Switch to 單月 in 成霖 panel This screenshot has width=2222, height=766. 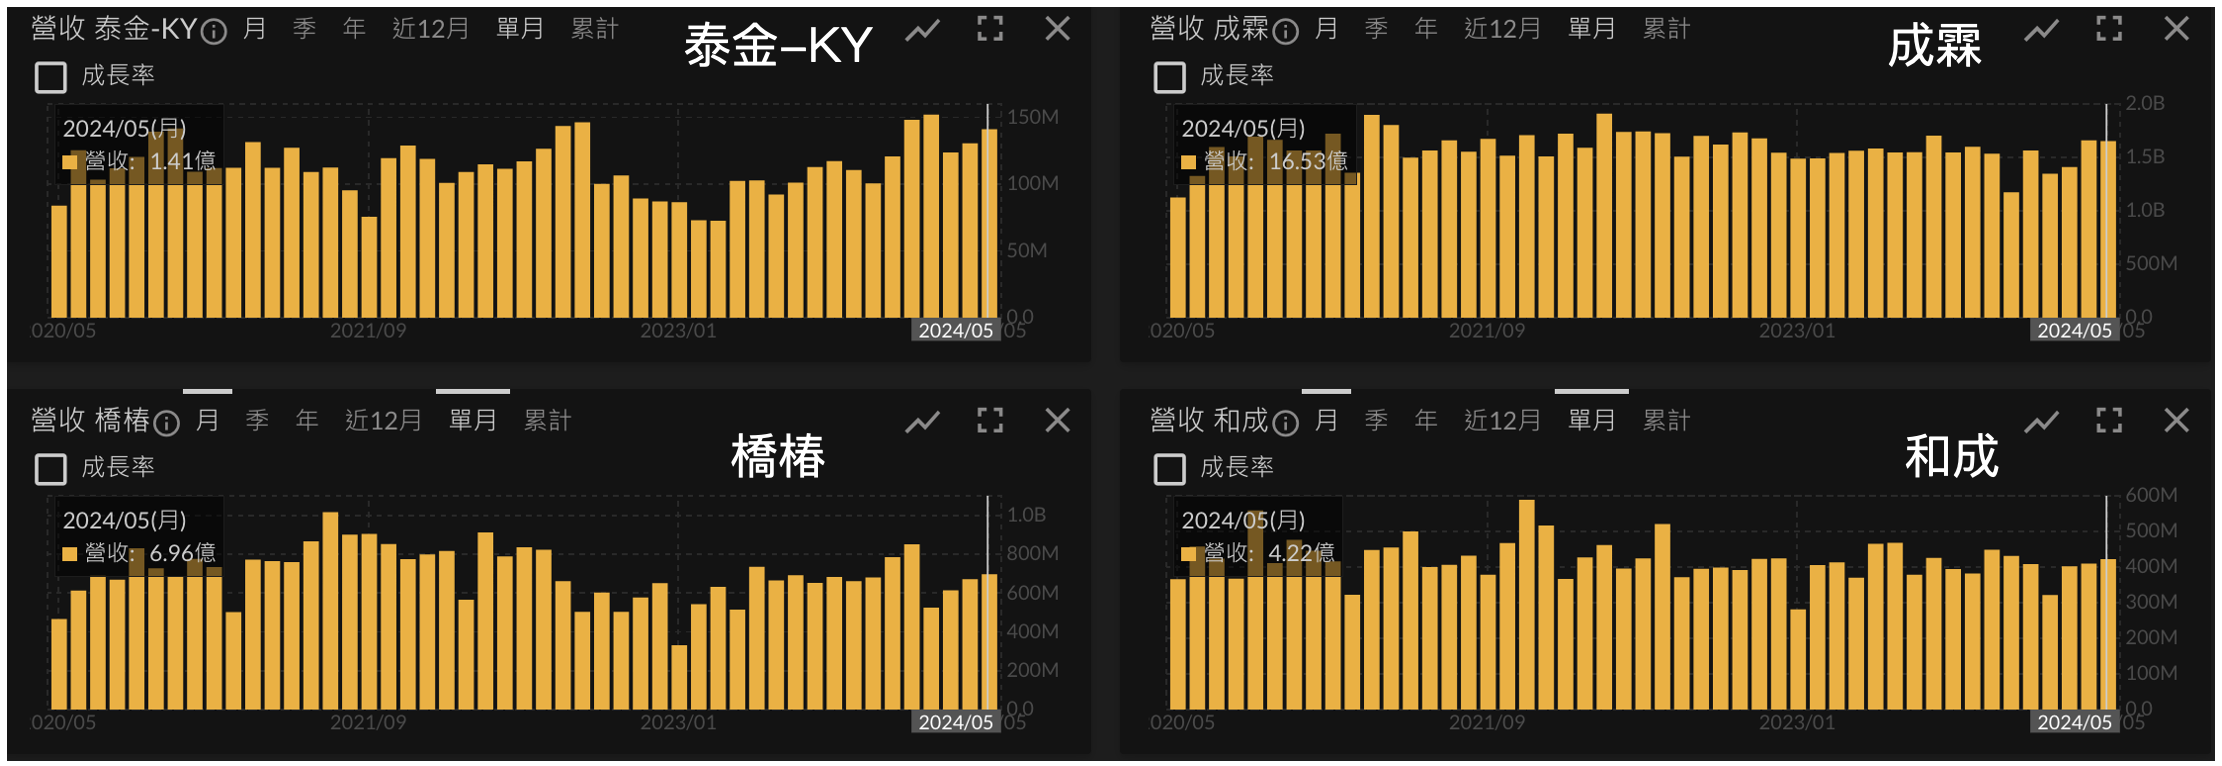coord(1592,29)
